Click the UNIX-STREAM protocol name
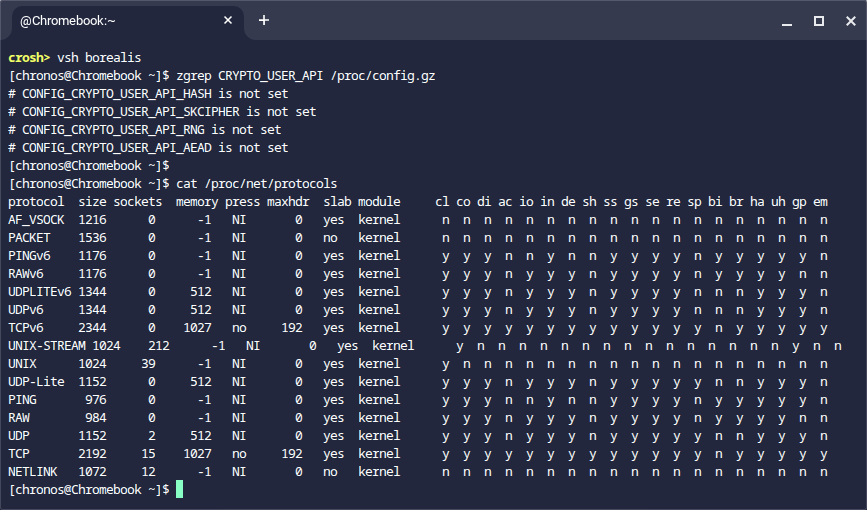 (x=46, y=346)
